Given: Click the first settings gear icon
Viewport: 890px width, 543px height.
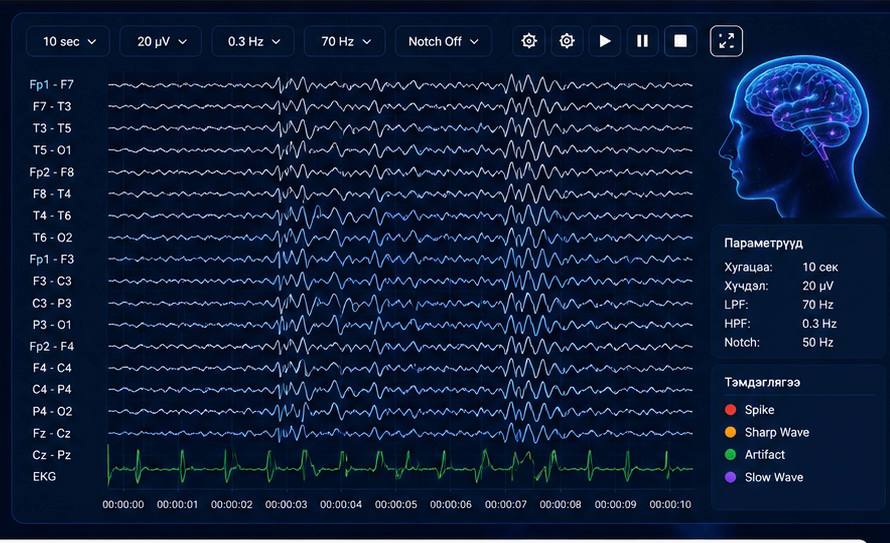Looking at the screenshot, I should (528, 41).
